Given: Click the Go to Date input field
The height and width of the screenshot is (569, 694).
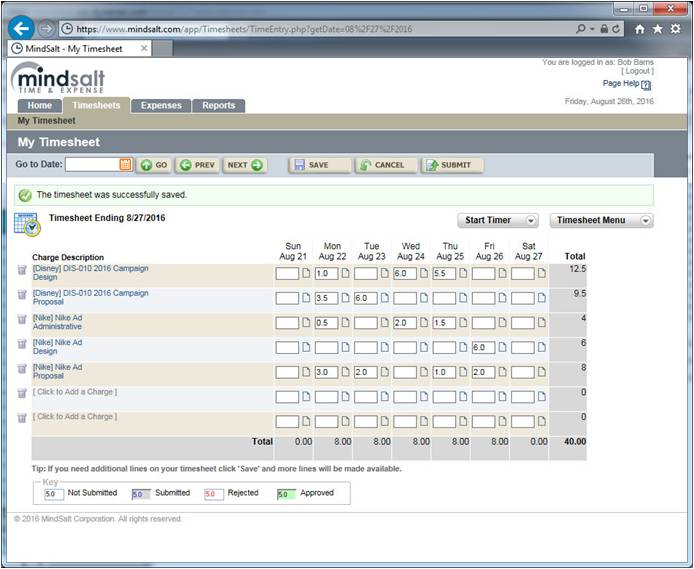Looking at the screenshot, I should click(93, 164).
